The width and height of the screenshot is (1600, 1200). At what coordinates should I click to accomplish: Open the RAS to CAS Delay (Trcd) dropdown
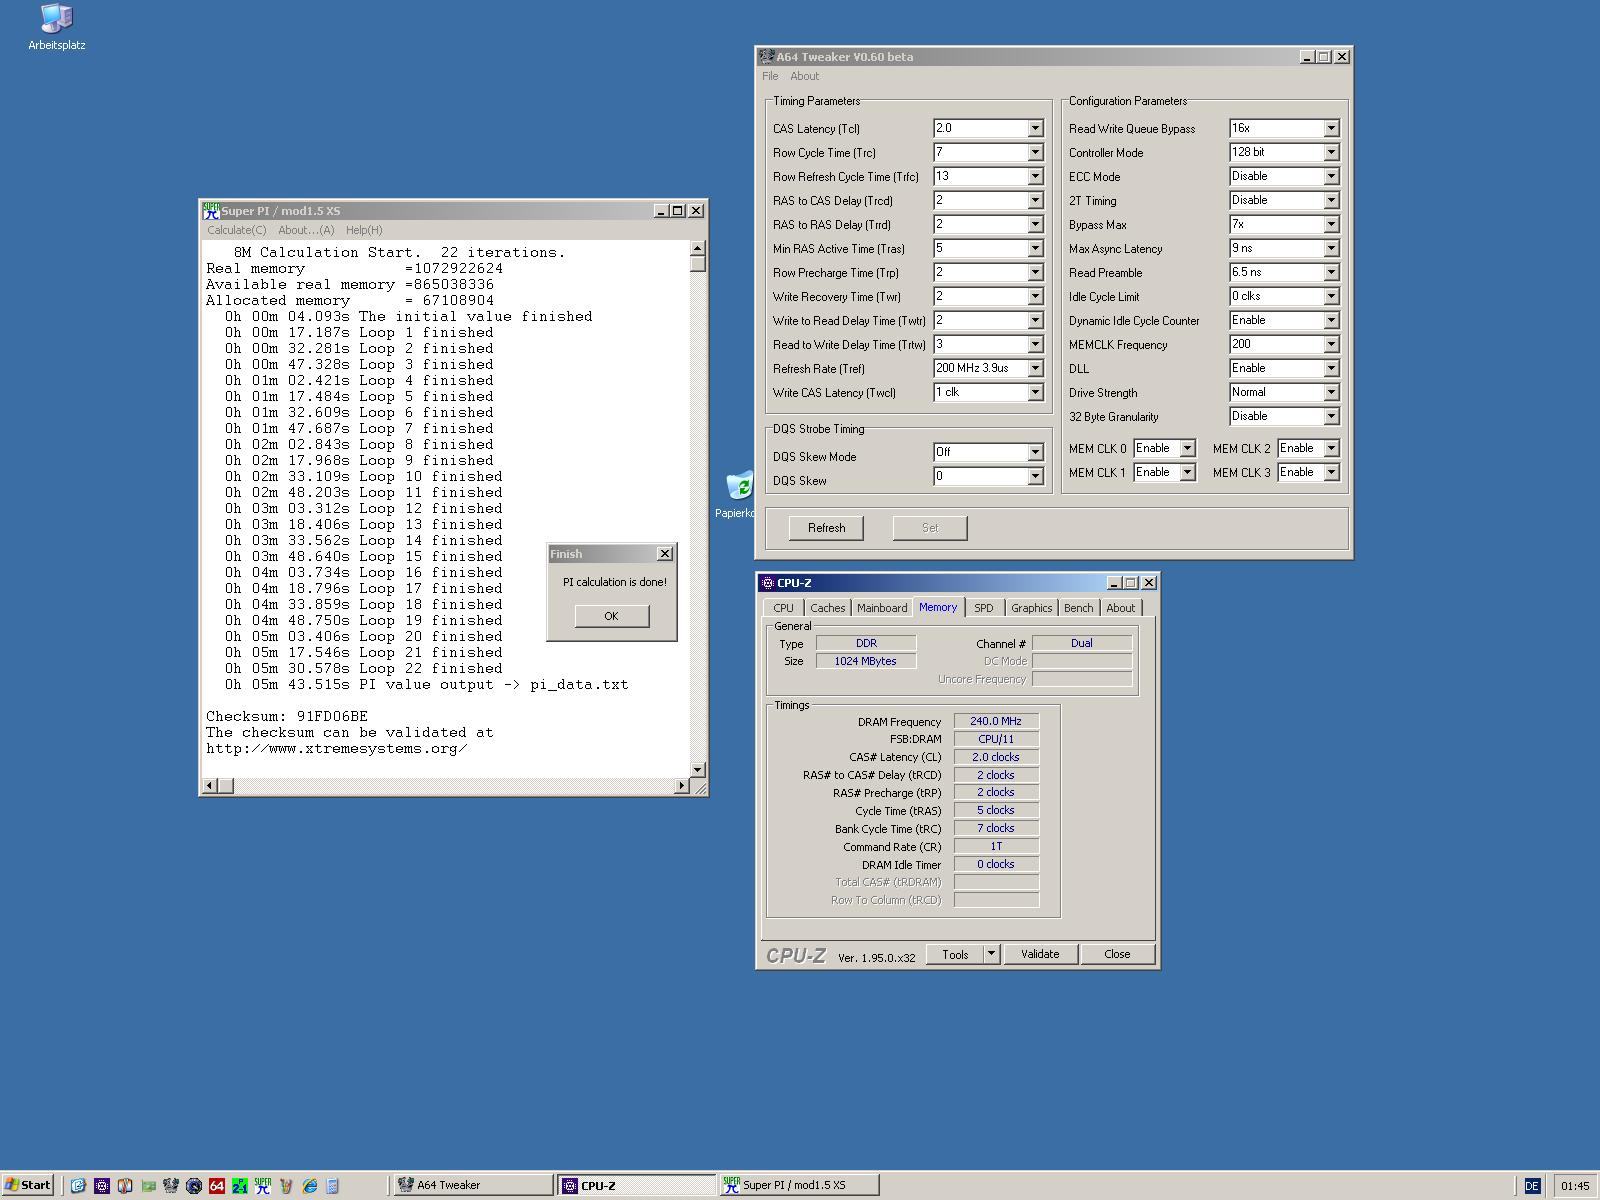tap(1035, 200)
